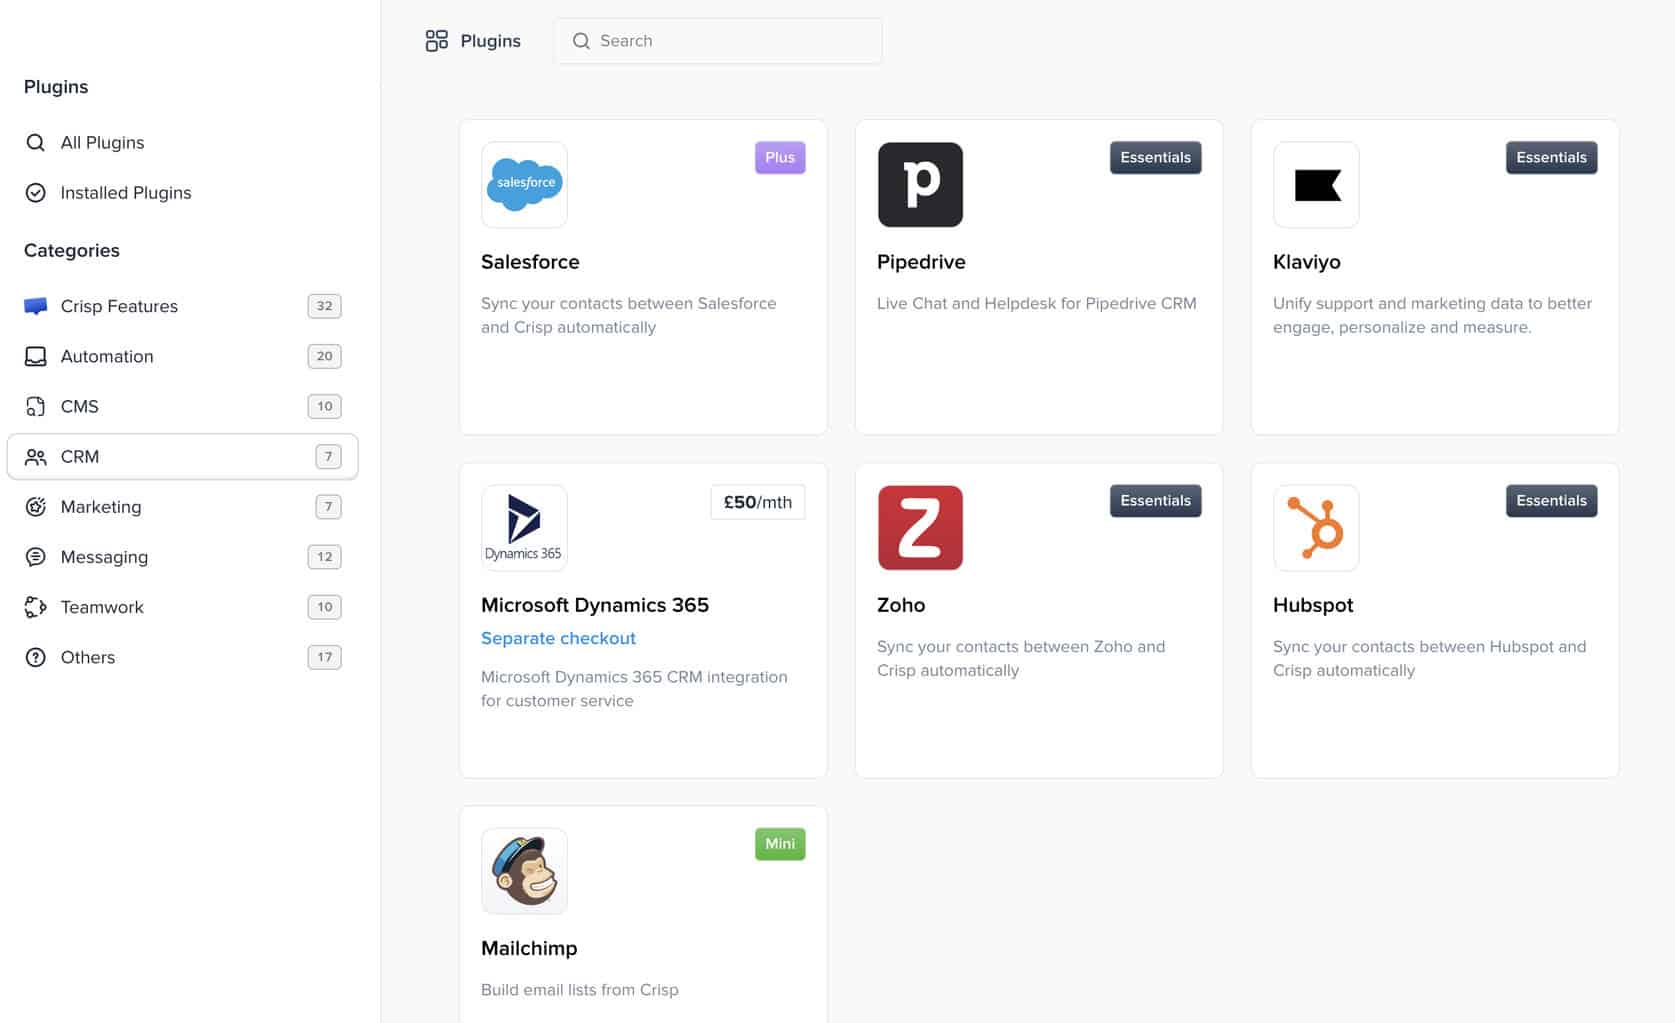Switch to the CMS category
Image resolution: width=1675 pixels, height=1023 pixels.
(80, 406)
